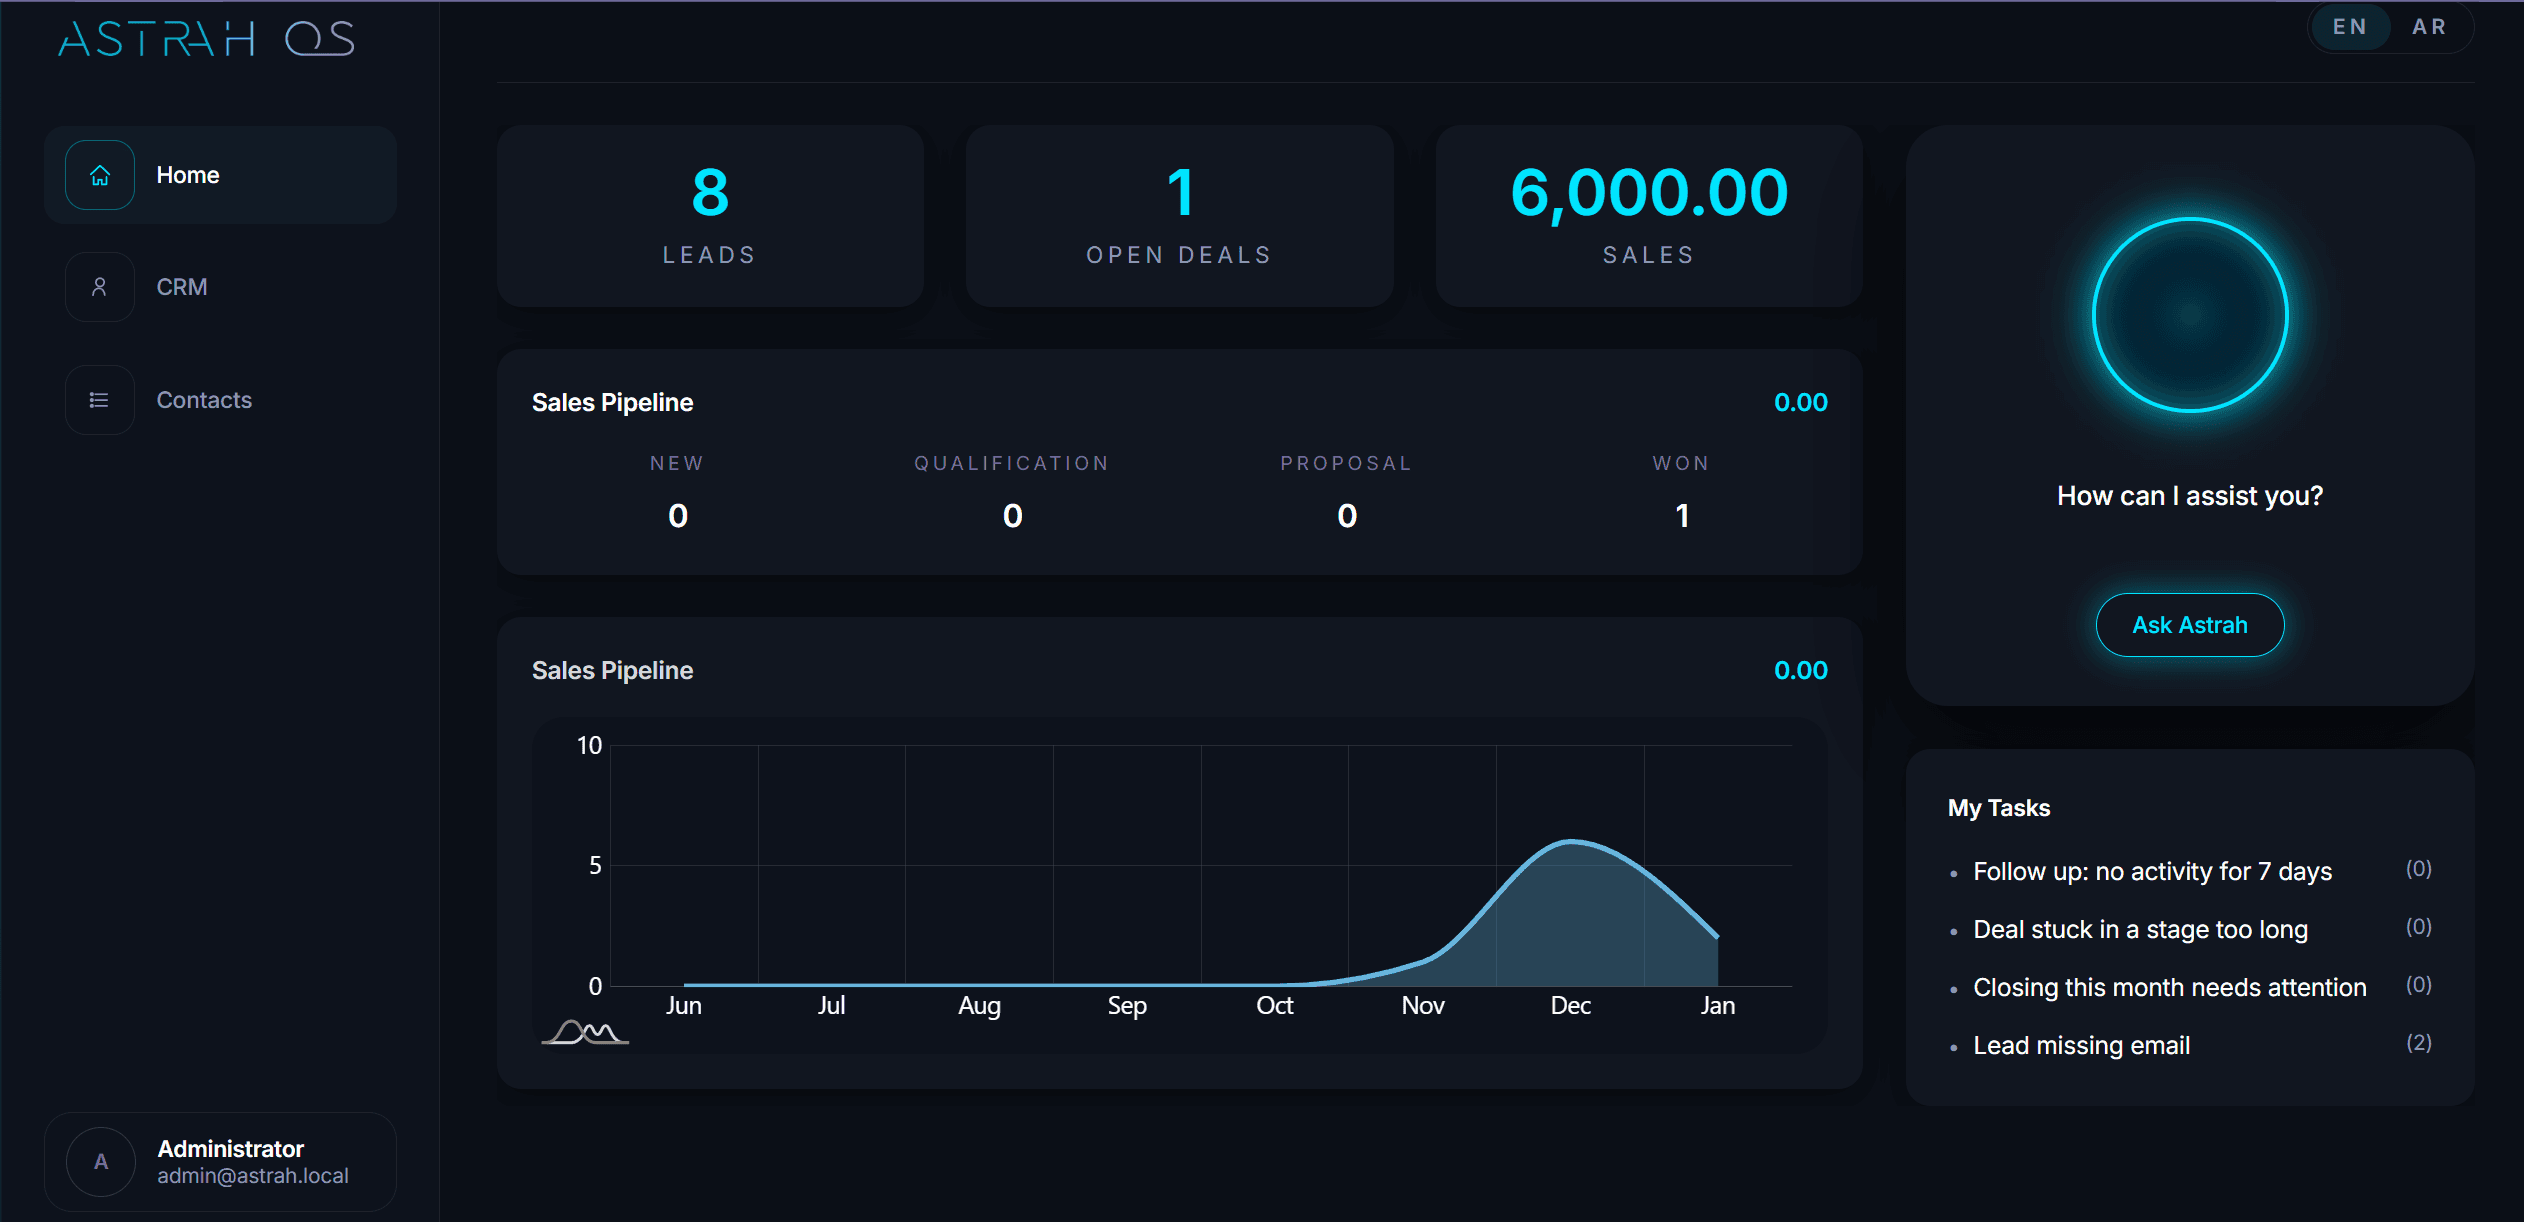
Task: Click the Astrah OS logo
Action: pos(206,39)
